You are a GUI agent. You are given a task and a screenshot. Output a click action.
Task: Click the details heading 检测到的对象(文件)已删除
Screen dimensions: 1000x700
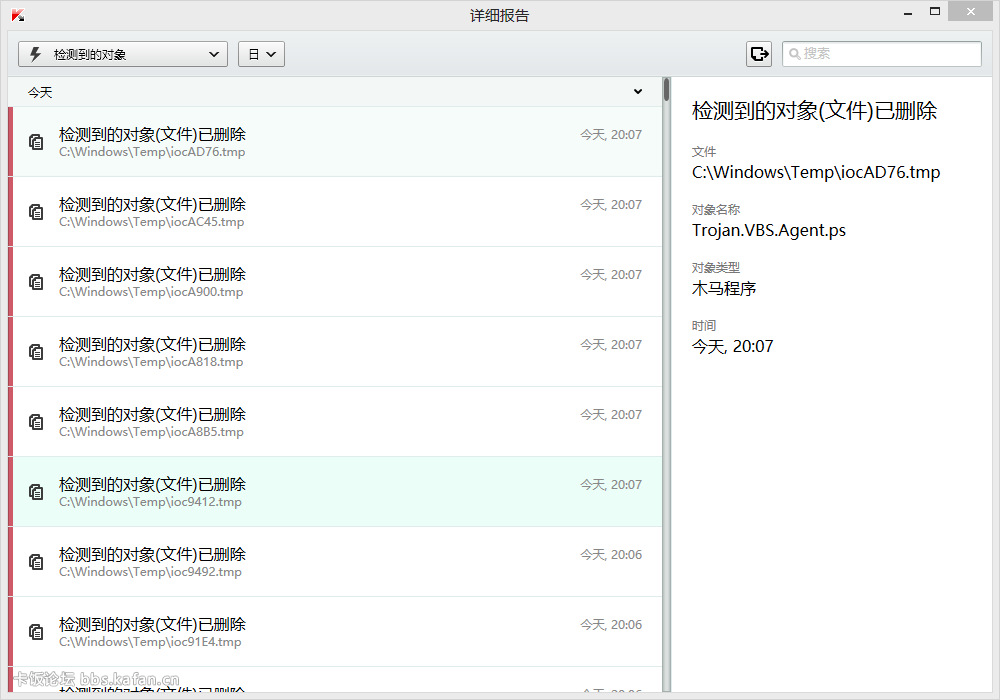[x=814, y=111]
